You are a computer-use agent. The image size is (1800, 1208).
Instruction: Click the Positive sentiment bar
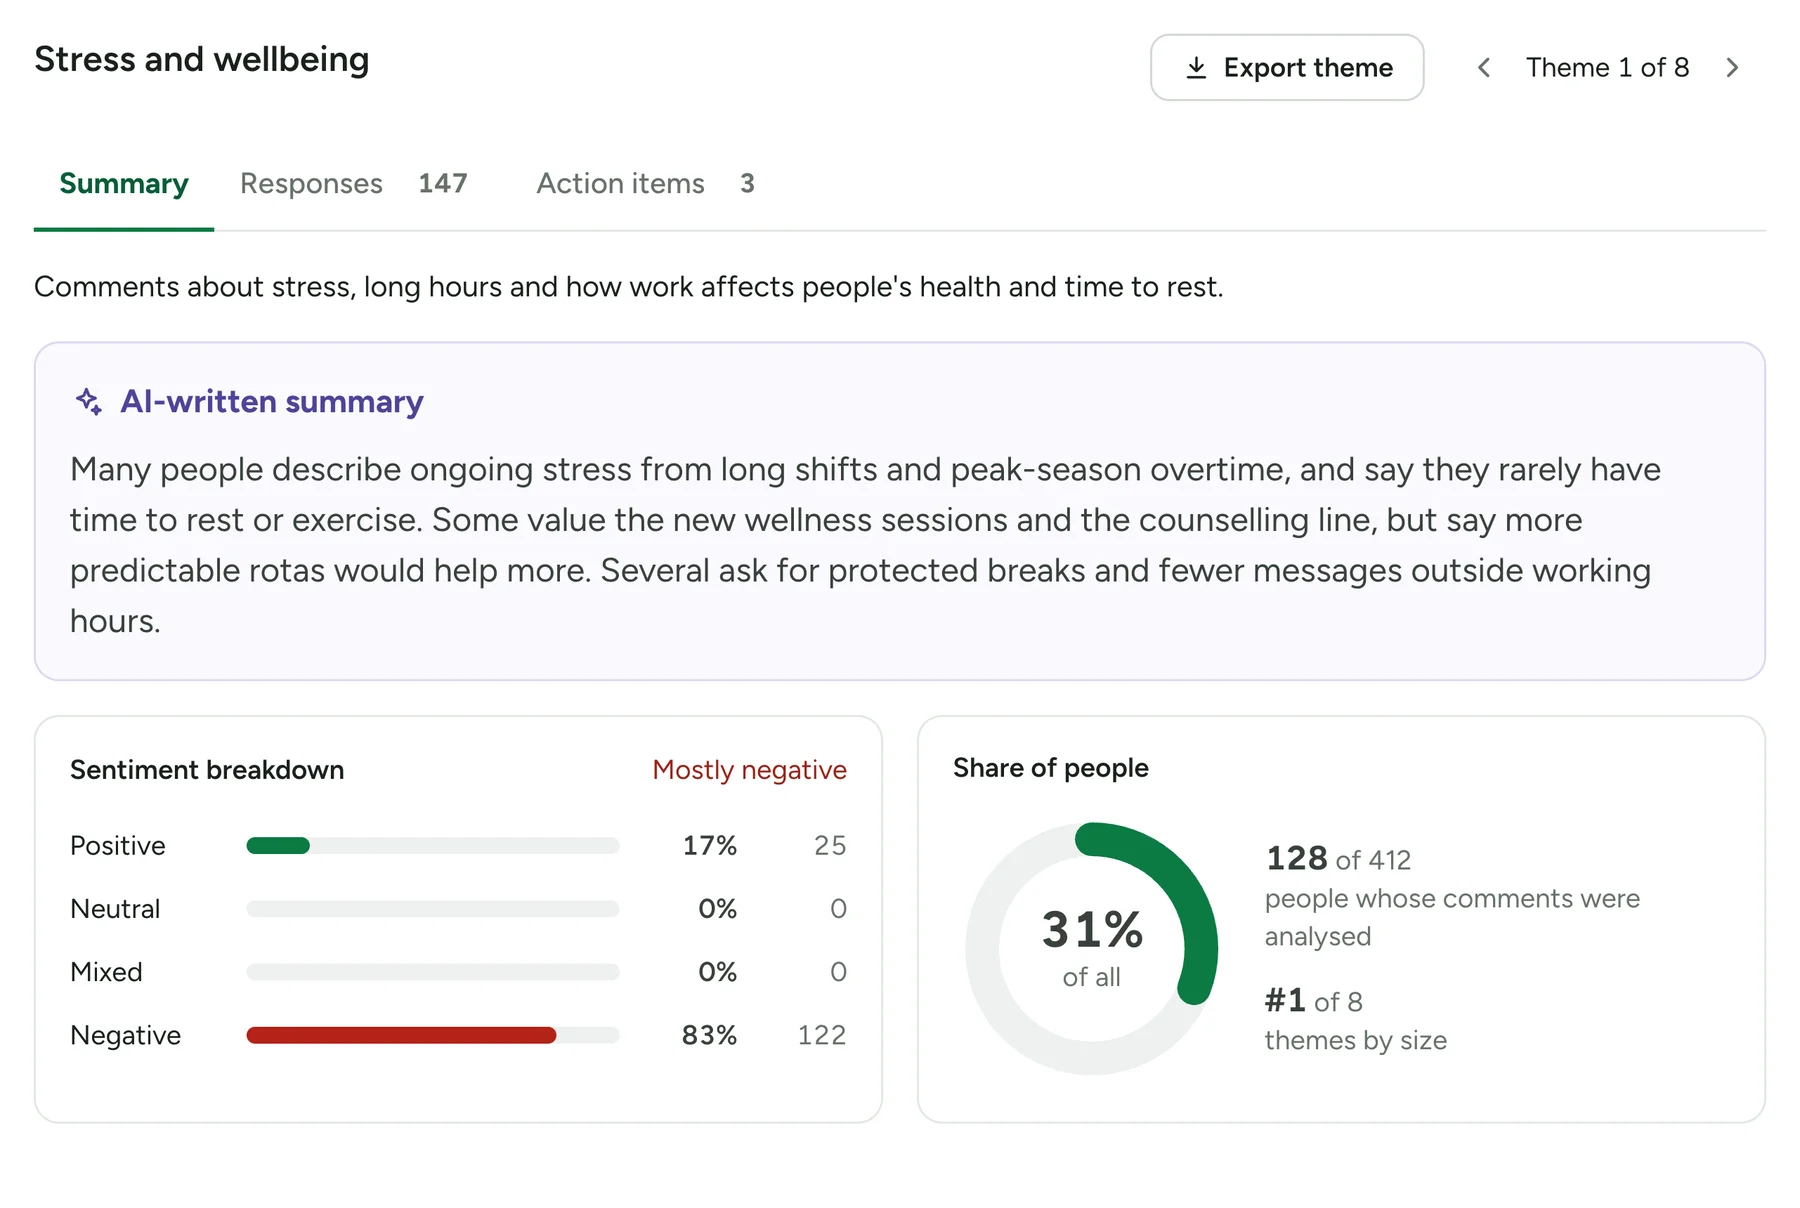433,846
